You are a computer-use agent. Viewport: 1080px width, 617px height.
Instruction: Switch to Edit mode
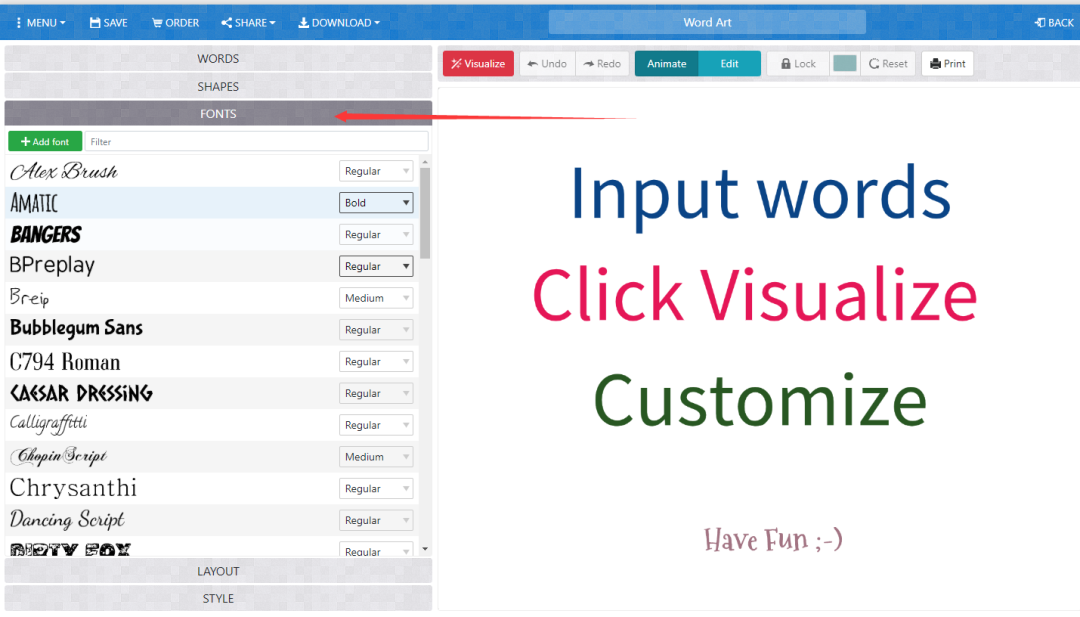pyautogui.click(x=729, y=63)
